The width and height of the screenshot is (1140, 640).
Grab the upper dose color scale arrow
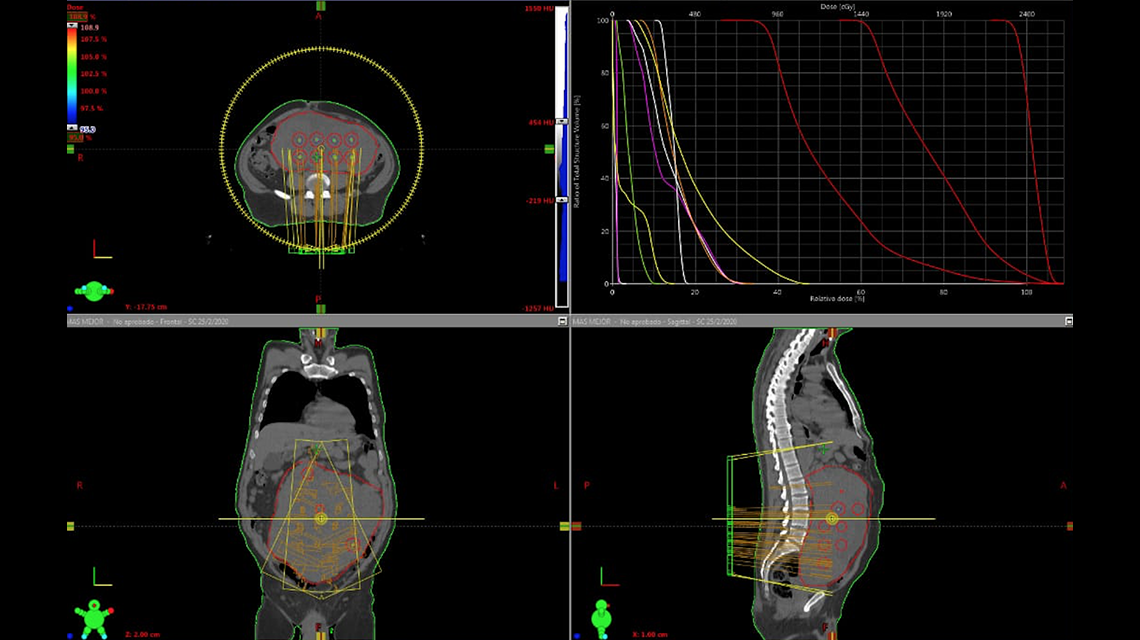click(x=71, y=26)
